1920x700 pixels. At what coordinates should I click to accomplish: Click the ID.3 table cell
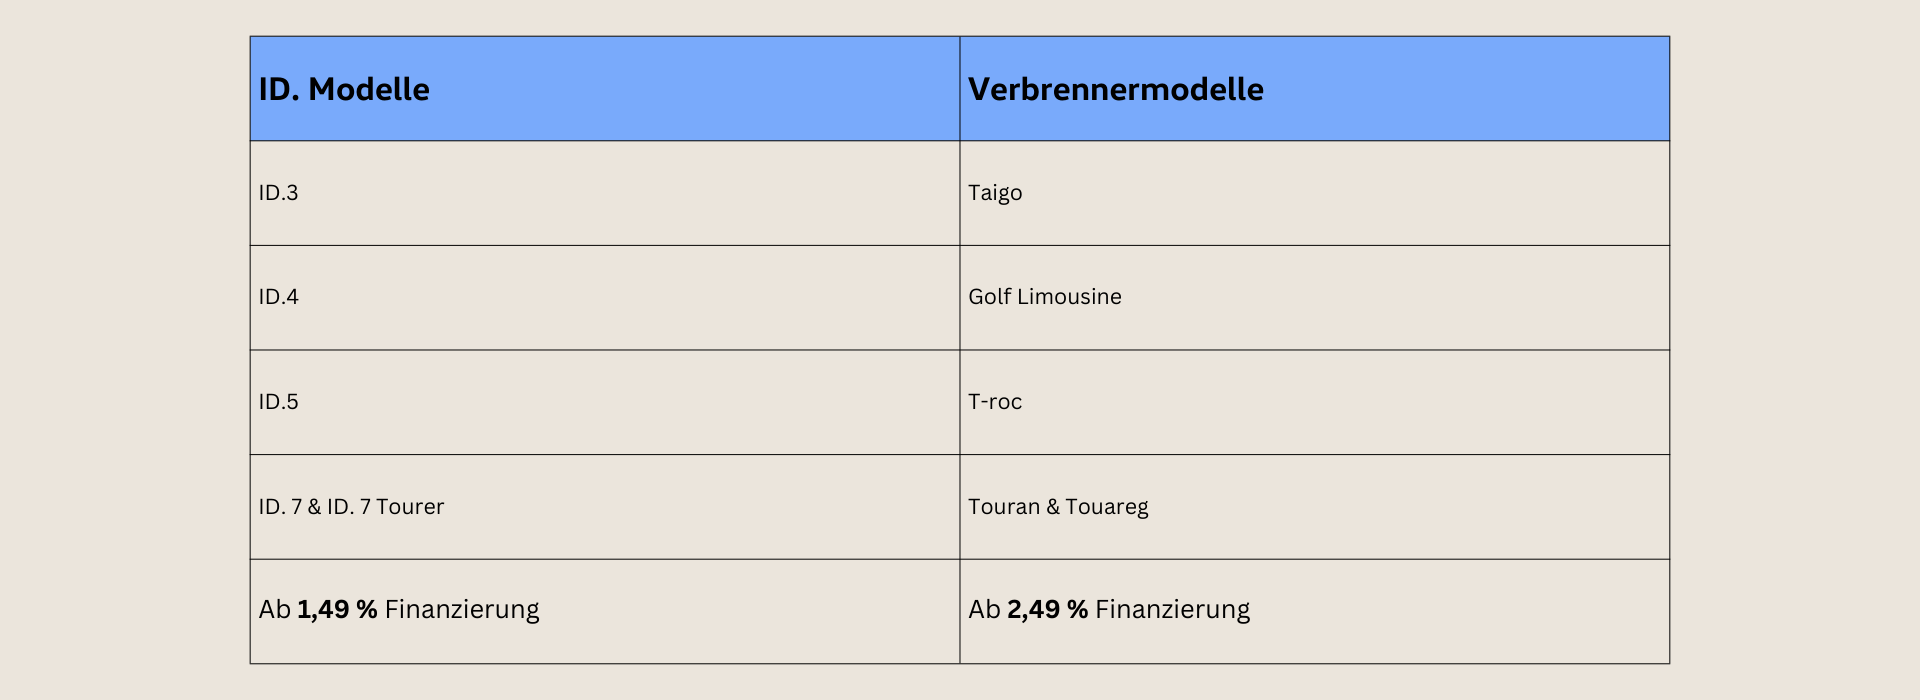tap(278, 193)
